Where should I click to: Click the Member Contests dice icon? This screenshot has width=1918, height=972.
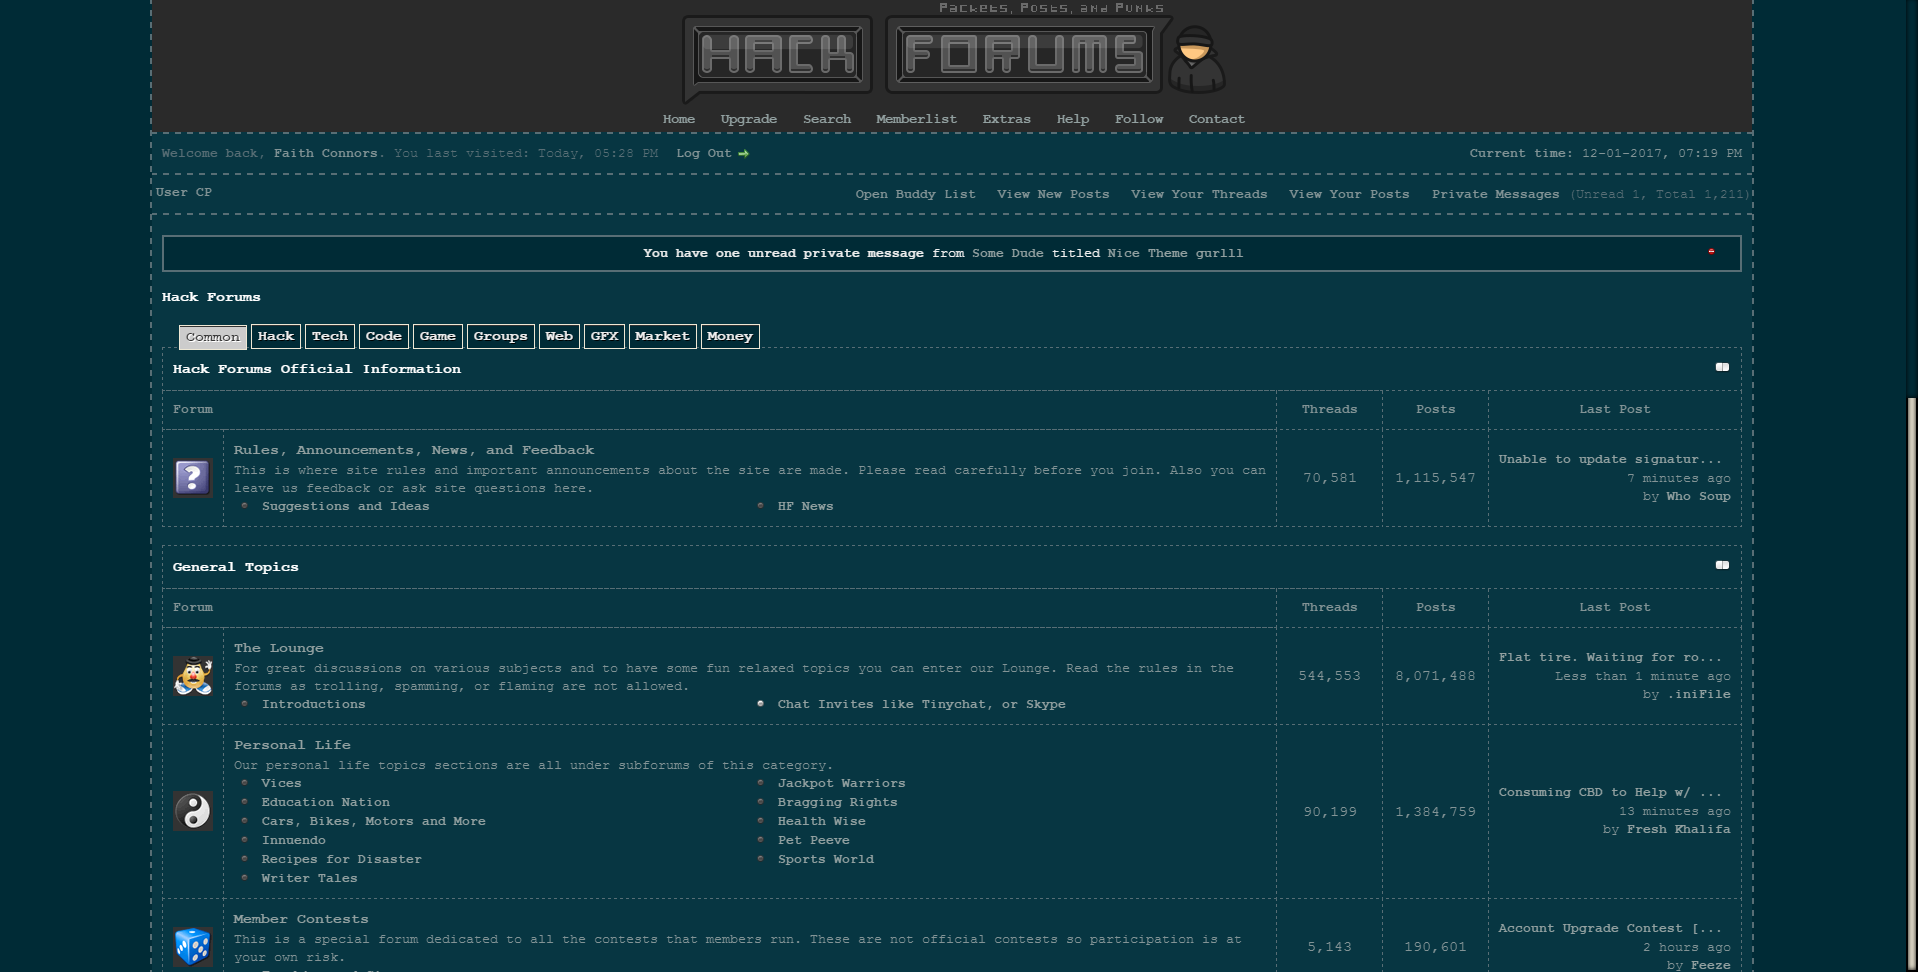[x=193, y=946]
